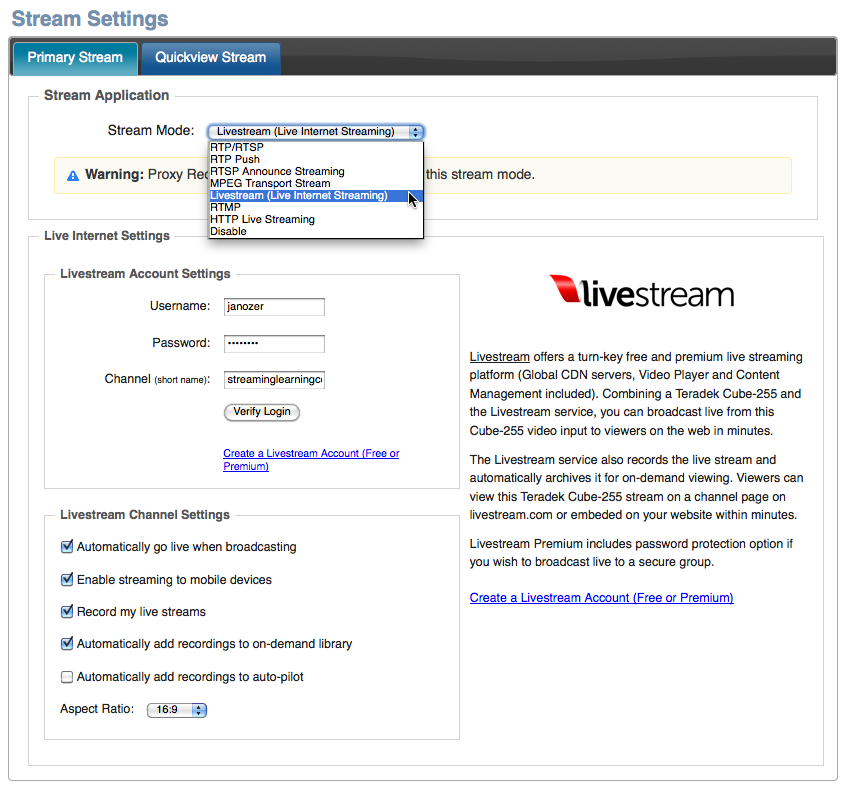Uncheck add recordings to on-demand library

pos(67,644)
